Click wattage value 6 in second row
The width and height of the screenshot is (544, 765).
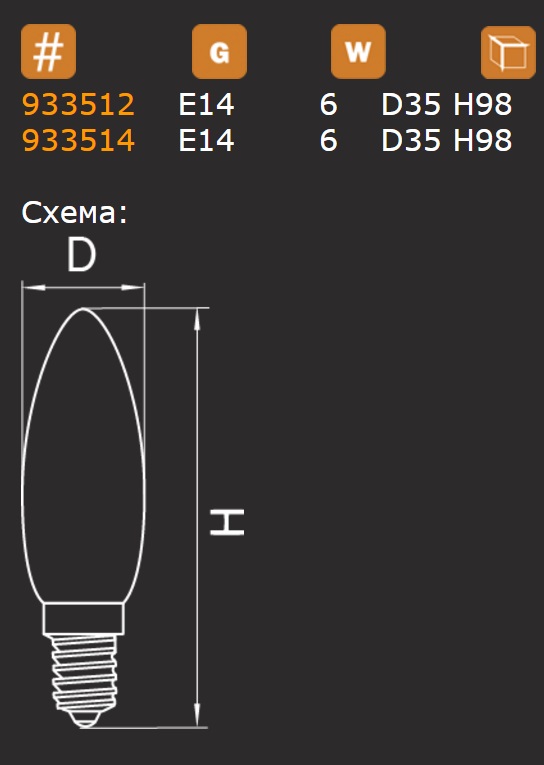click(x=328, y=140)
